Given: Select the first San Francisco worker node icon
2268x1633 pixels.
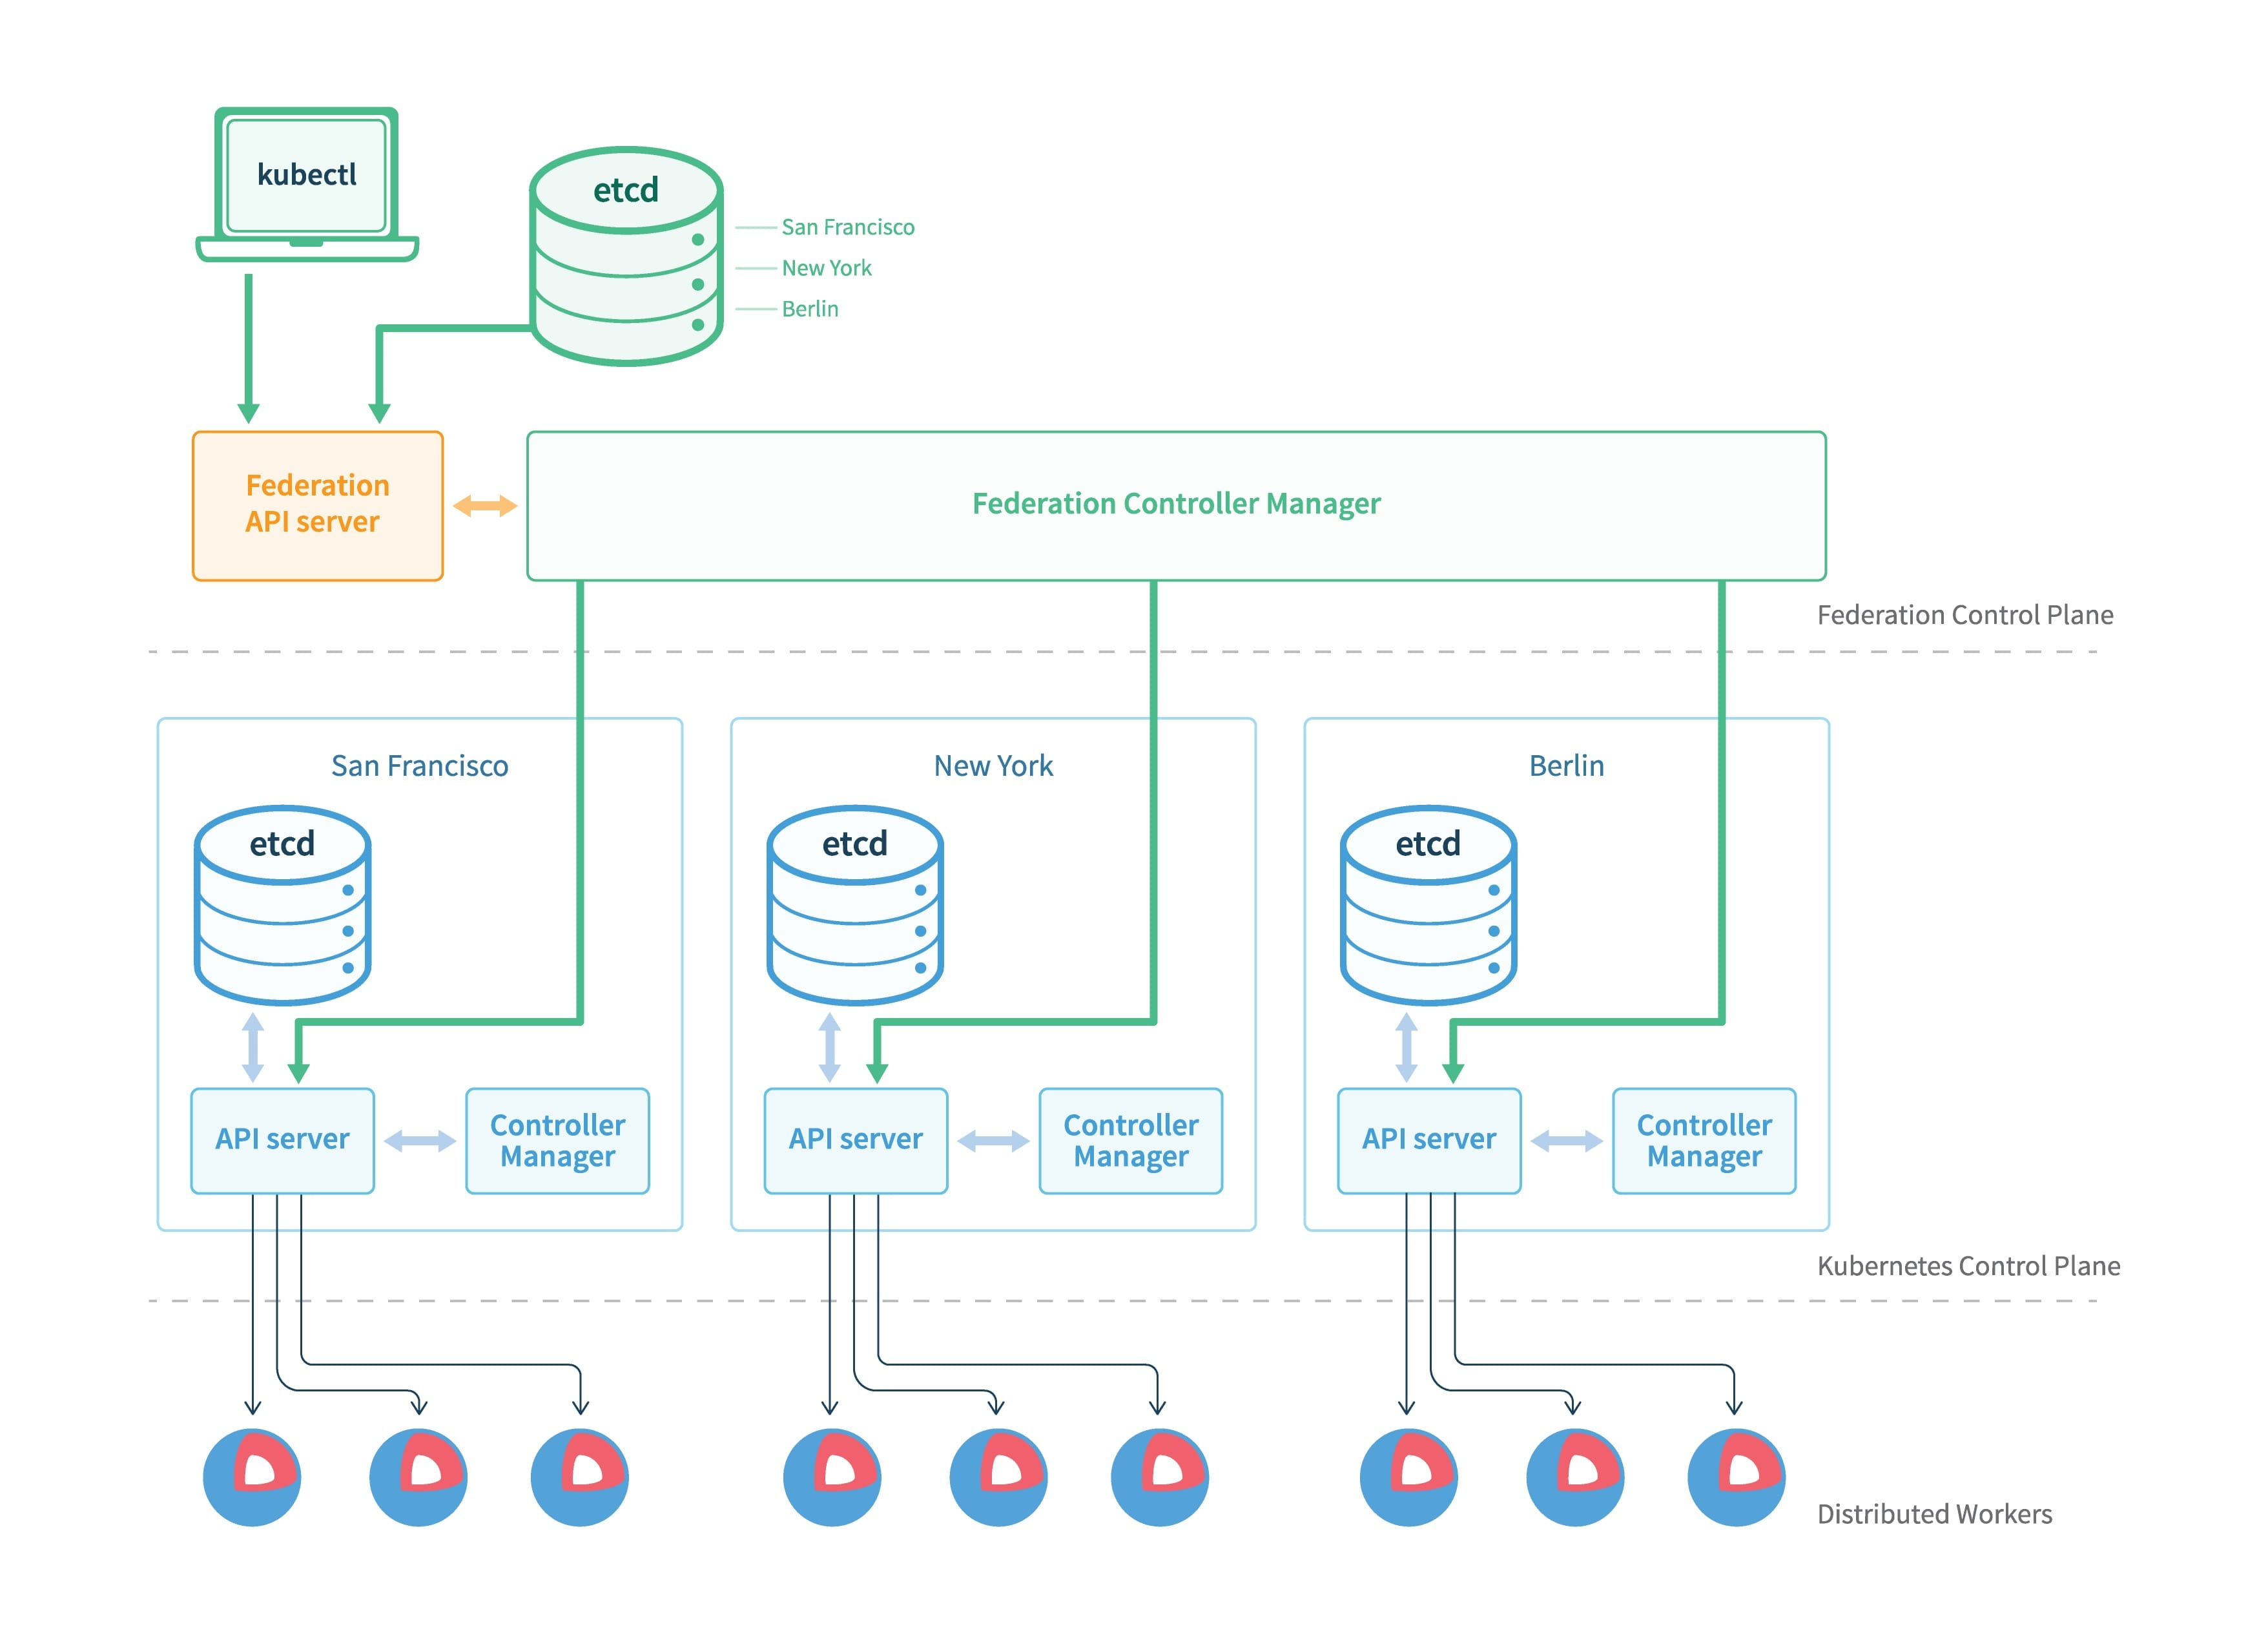Looking at the screenshot, I should [x=252, y=1478].
